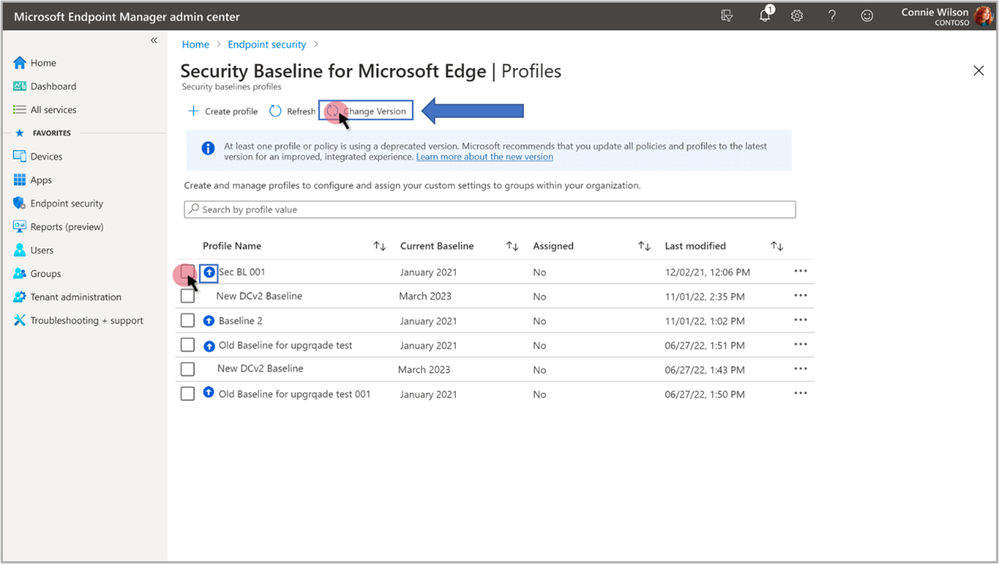This screenshot has height=564, width=999.
Task: Click upgrade icon beside Old Baseline upgrqade test 001
Action: tap(208, 392)
